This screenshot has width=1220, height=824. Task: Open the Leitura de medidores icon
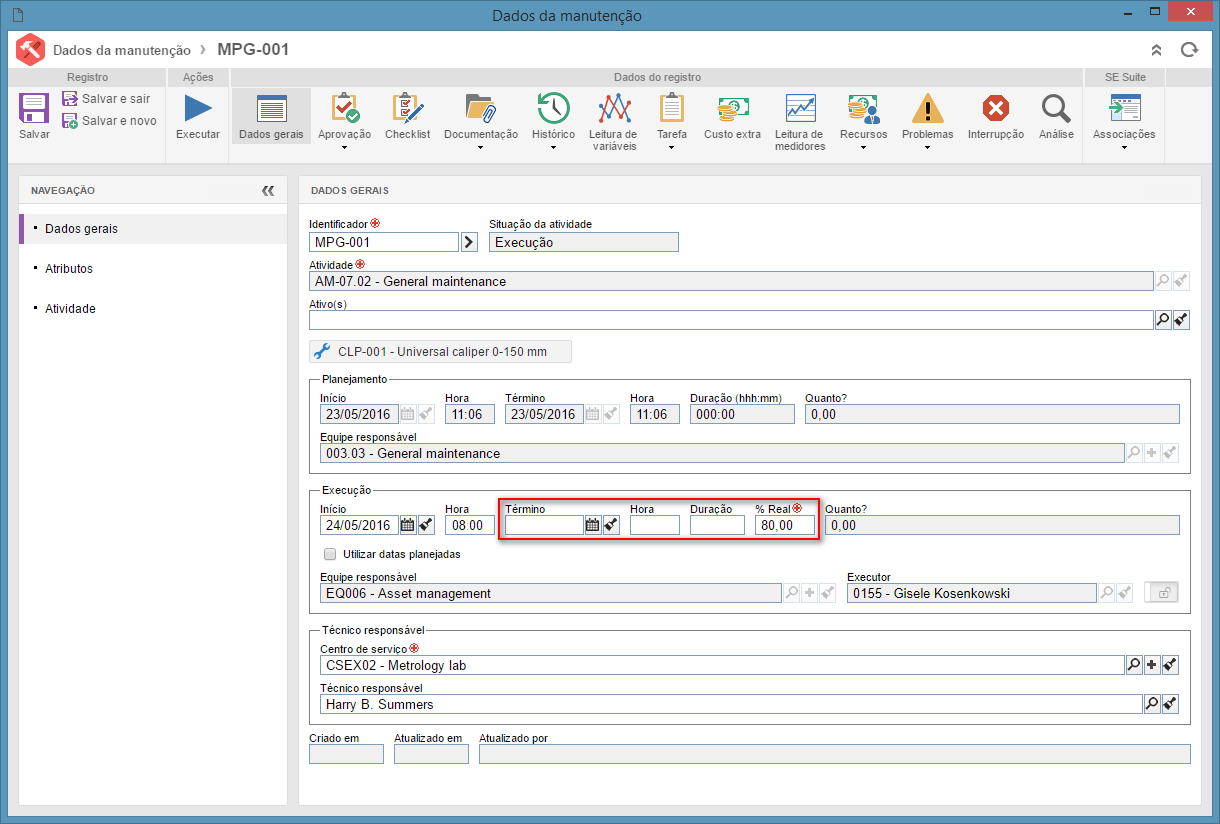point(800,108)
